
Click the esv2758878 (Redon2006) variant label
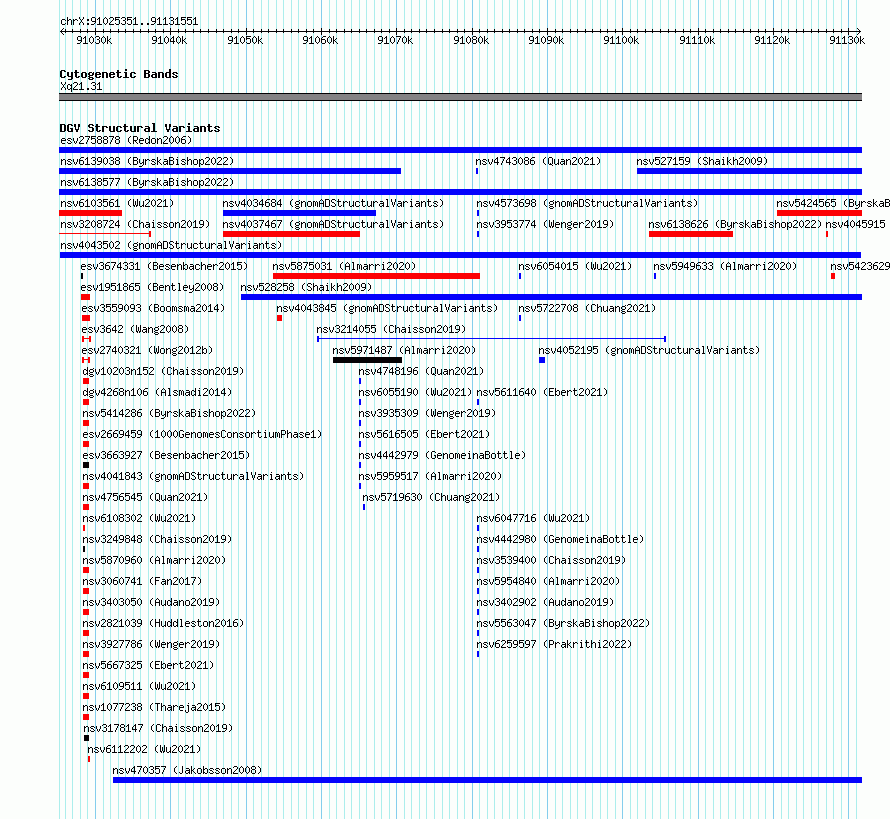(126, 140)
